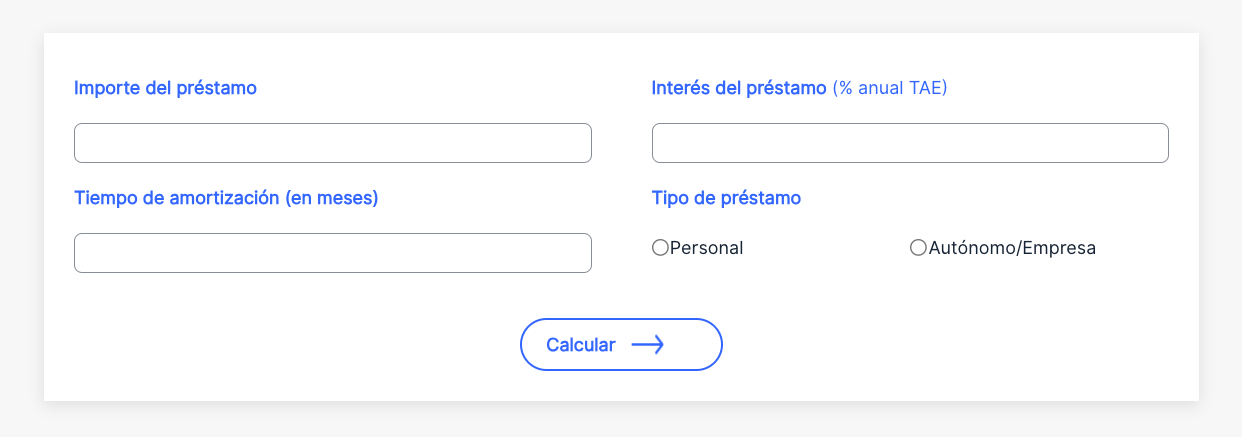Click the radio circle beside Personal
Image resolution: width=1242 pixels, height=437 pixels.
pos(660,248)
